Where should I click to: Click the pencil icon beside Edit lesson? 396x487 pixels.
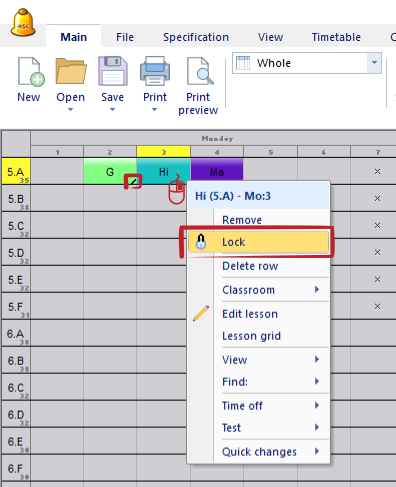coord(201,314)
